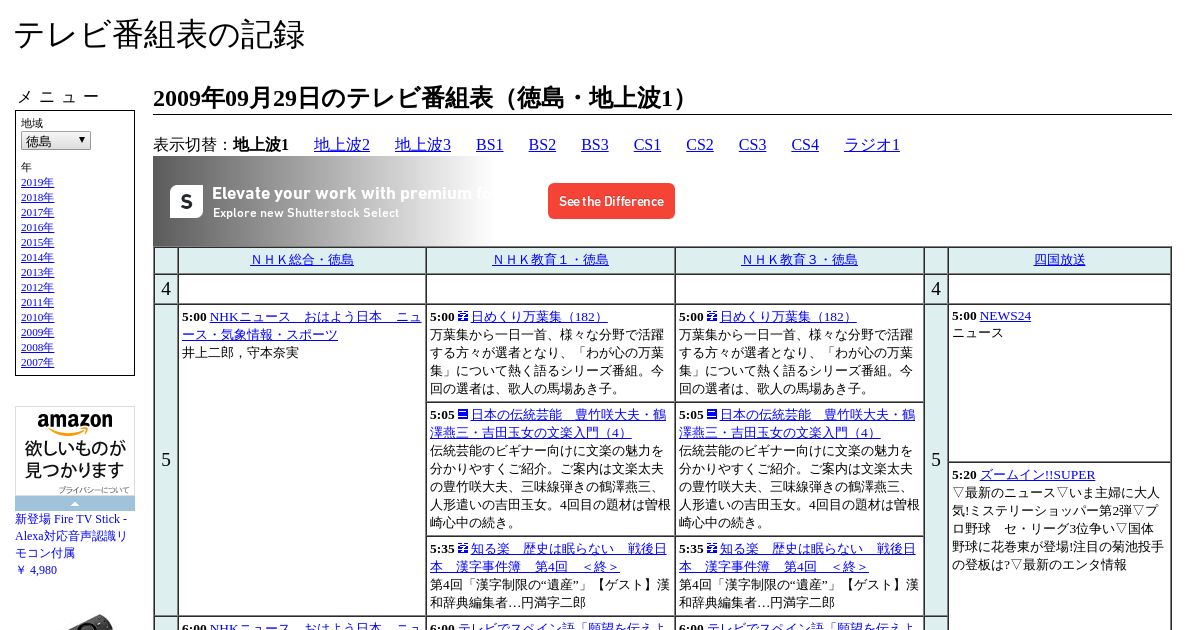
Task: Click the blue icon before 日本の伝統芸能 in NHK教育1 column
Action: 463,415
